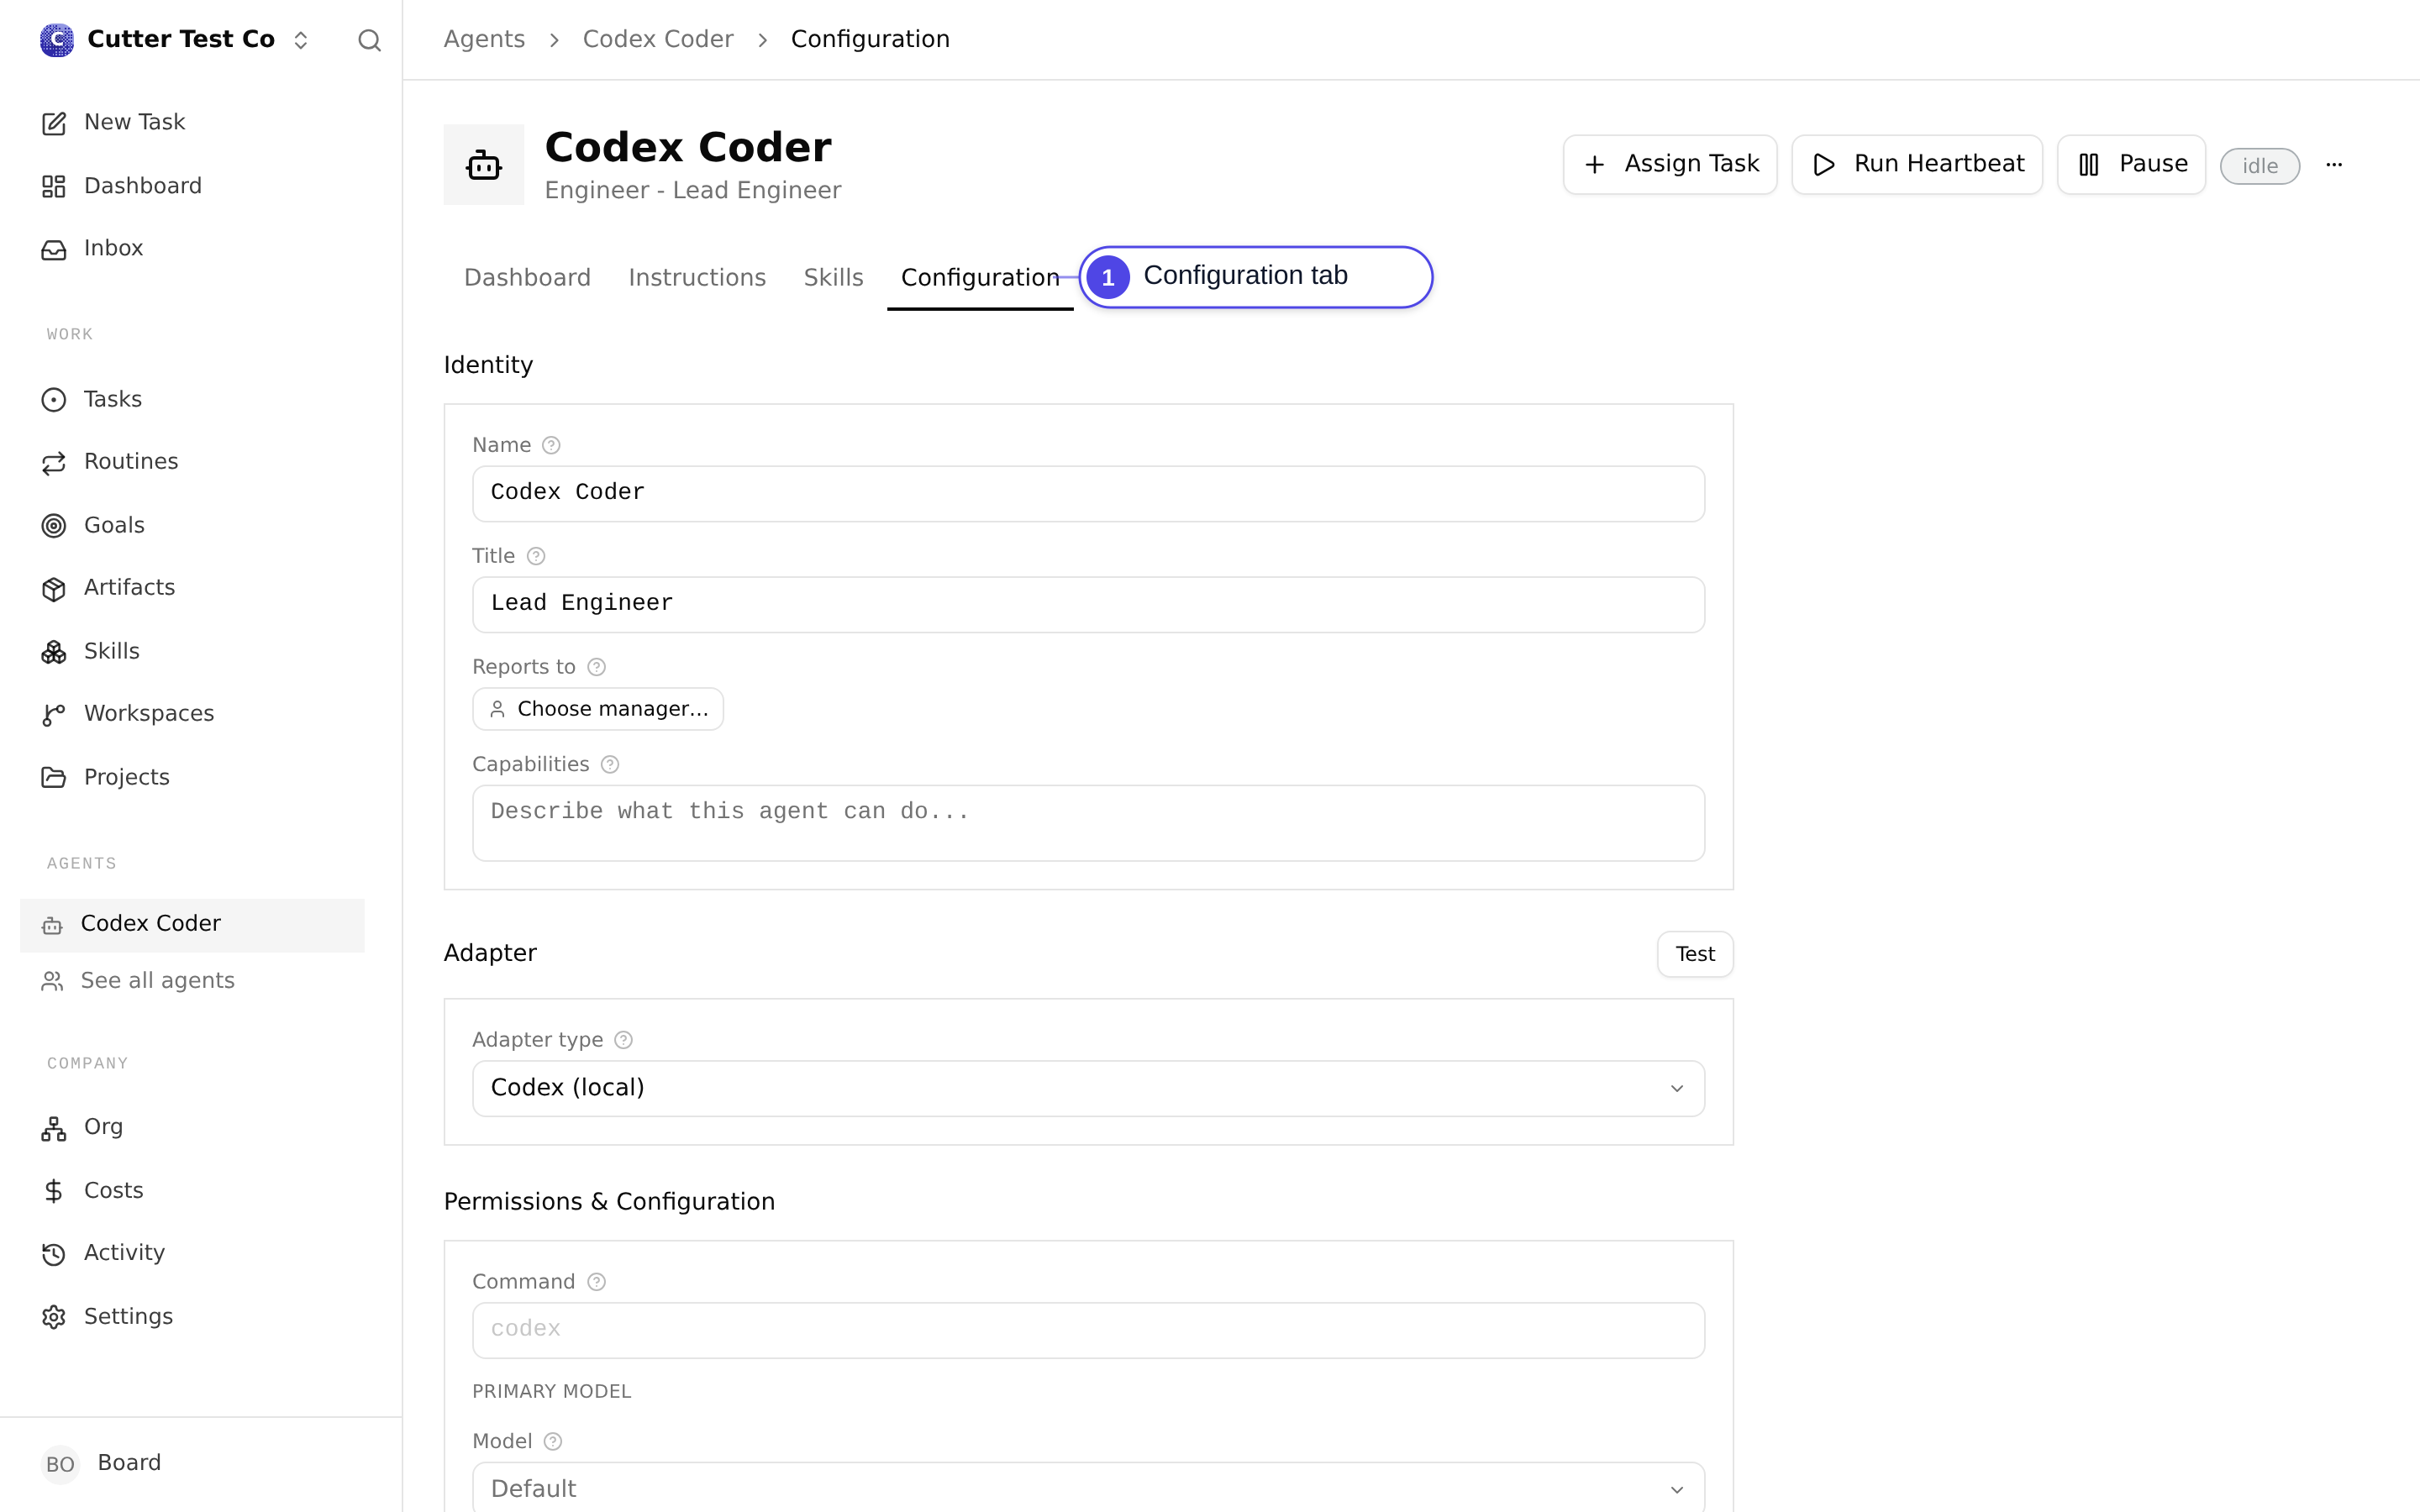The height and width of the screenshot is (1512, 2420).
Task: Click the Artifacts box icon
Action: (54, 589)
